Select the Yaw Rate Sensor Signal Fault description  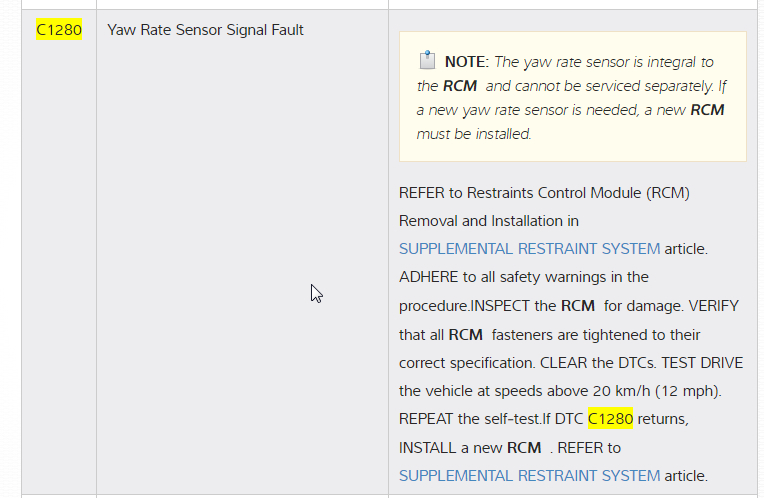pos(205,30)
